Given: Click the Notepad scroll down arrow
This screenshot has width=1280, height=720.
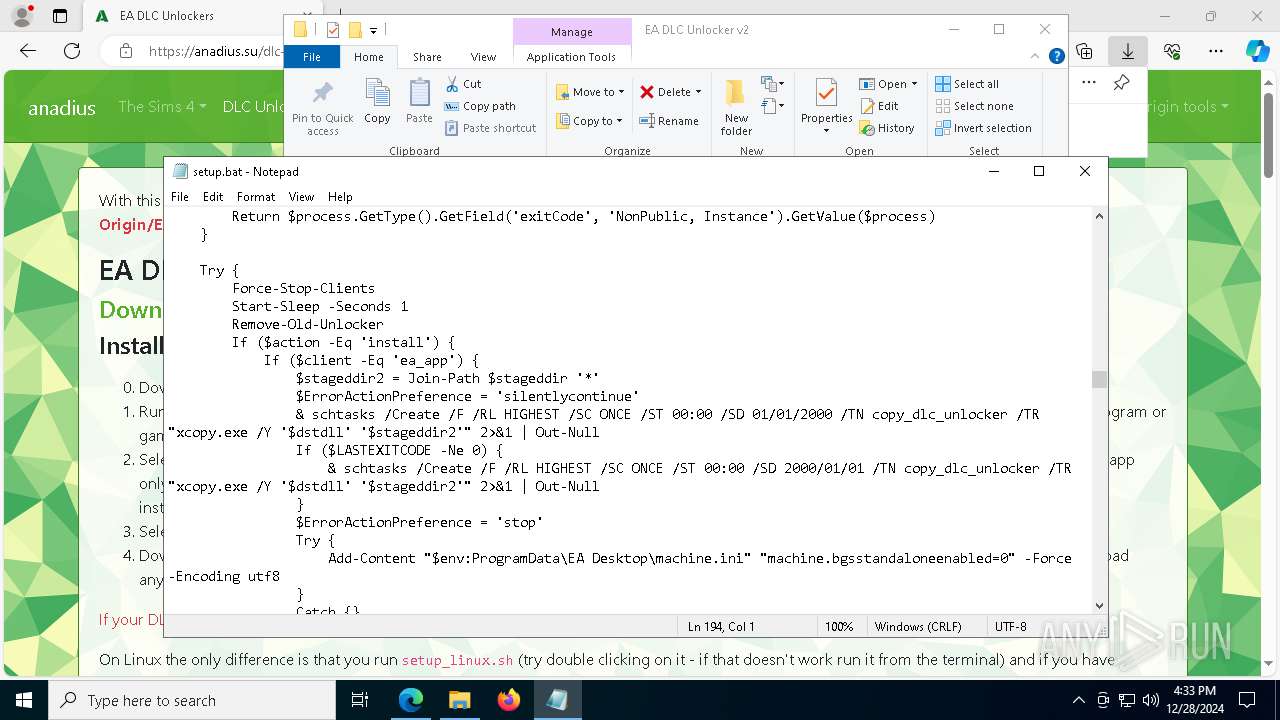Looking at the screenshot, I should (1099, 605).
